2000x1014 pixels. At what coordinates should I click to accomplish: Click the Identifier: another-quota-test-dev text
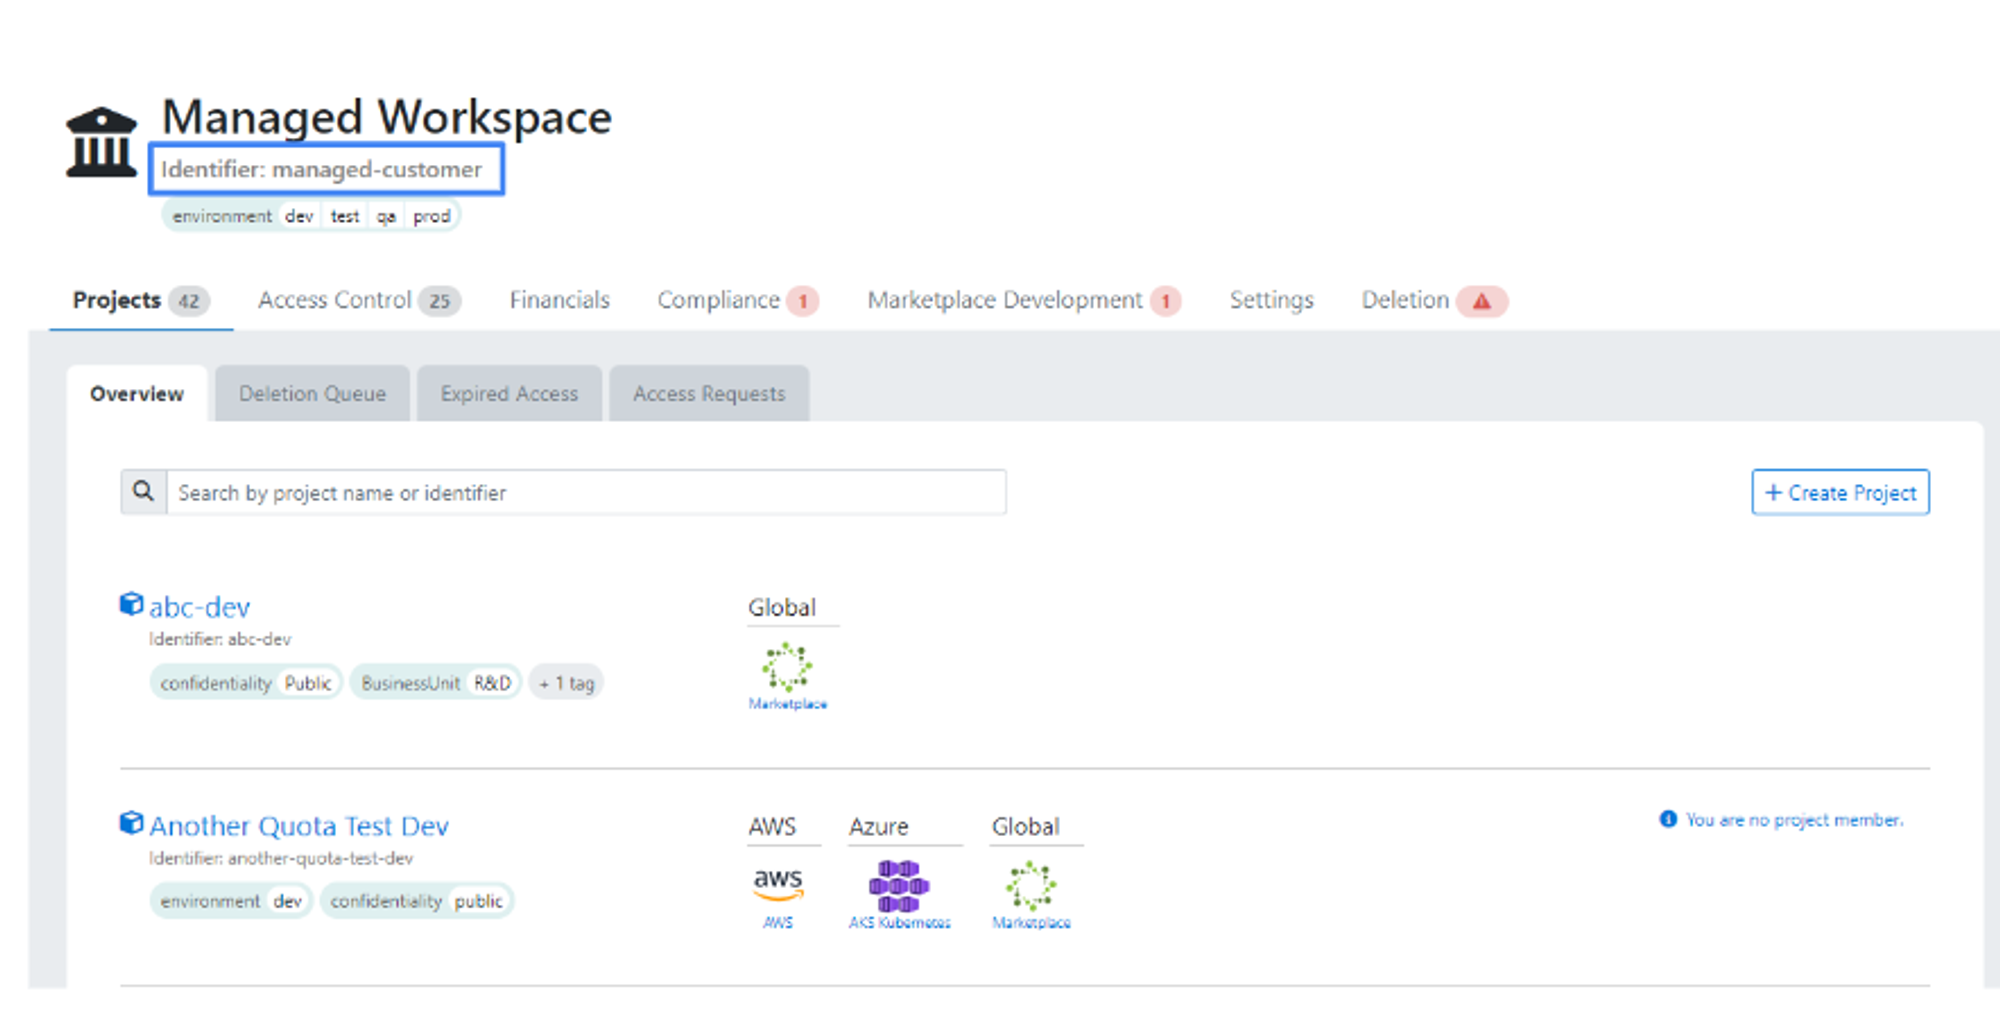pyautogui.click(x=281, y=858)
